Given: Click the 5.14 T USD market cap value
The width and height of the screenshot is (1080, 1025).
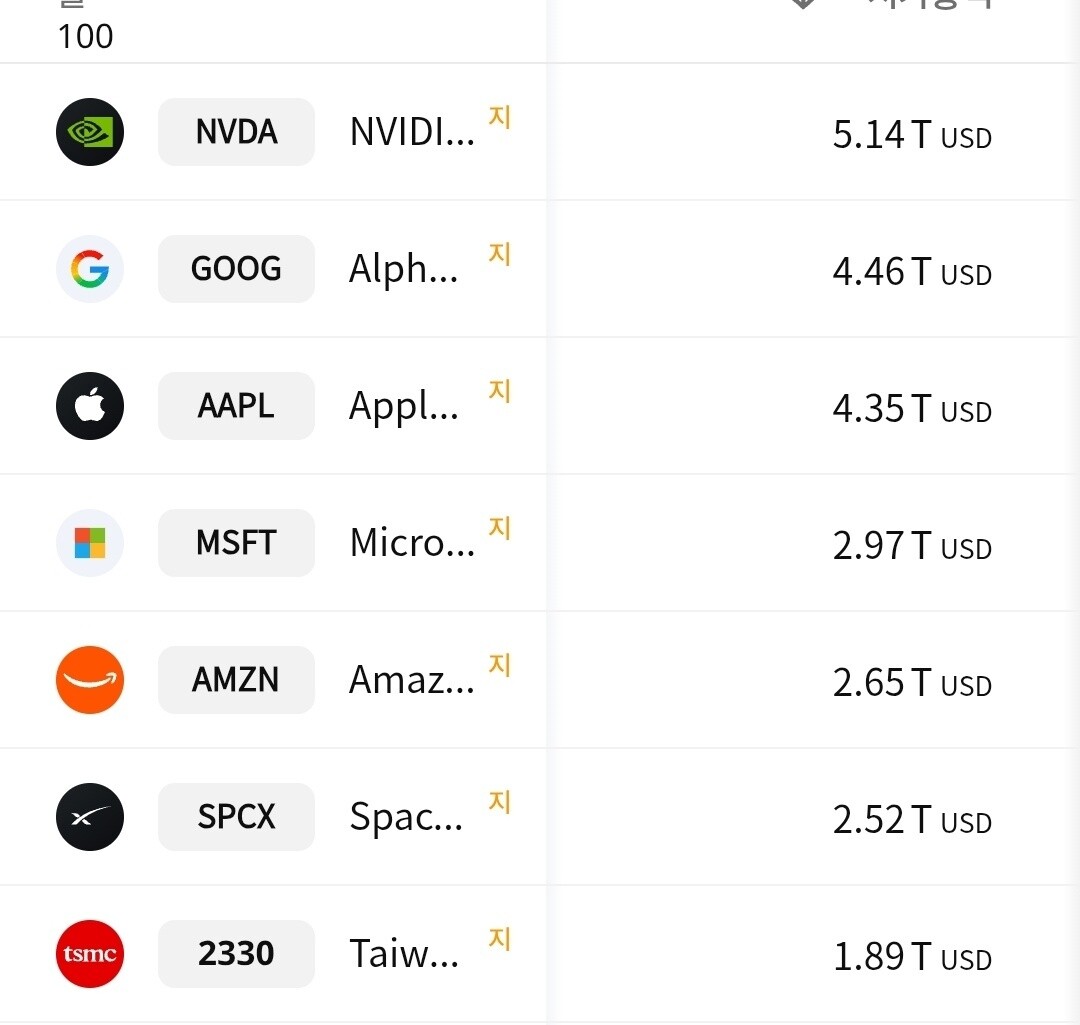Looking at the screenshot, I should click(912, 134).
